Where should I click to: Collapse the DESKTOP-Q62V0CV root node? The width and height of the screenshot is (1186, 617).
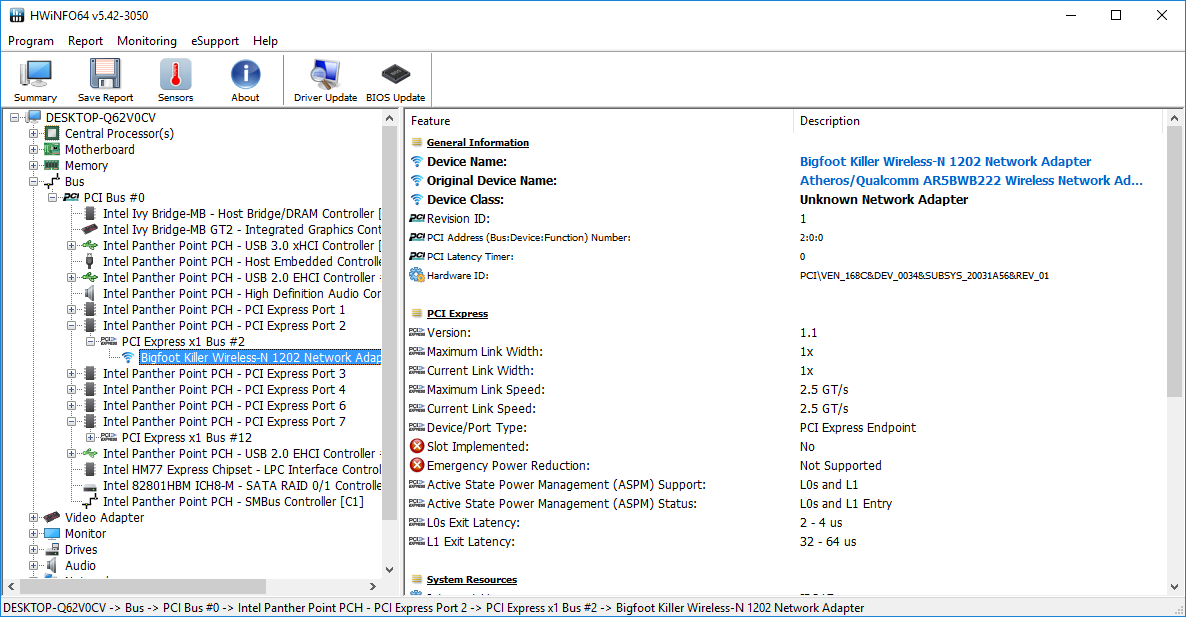(x=14, y=117)
